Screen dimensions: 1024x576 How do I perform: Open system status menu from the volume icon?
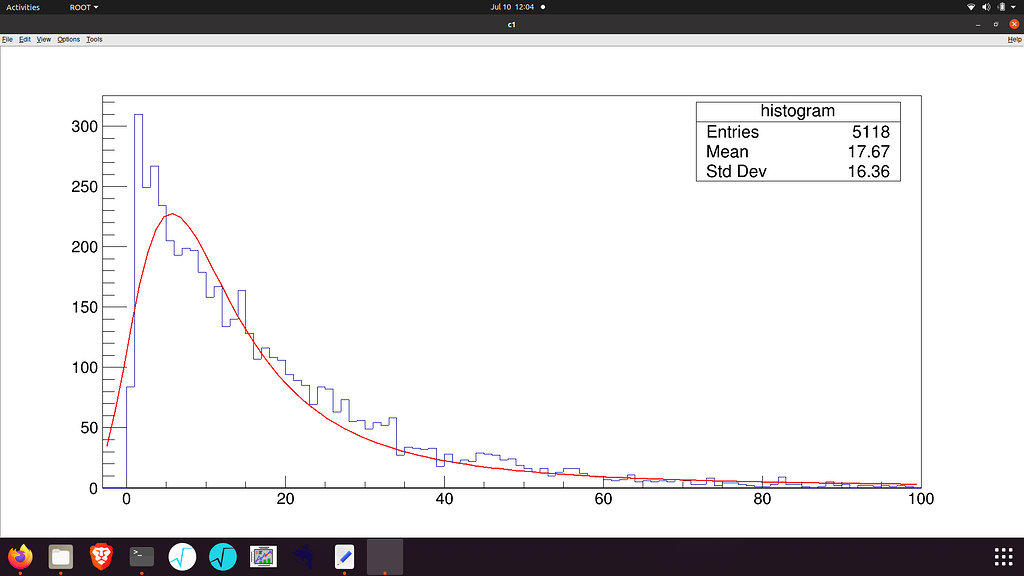[988, 7]
